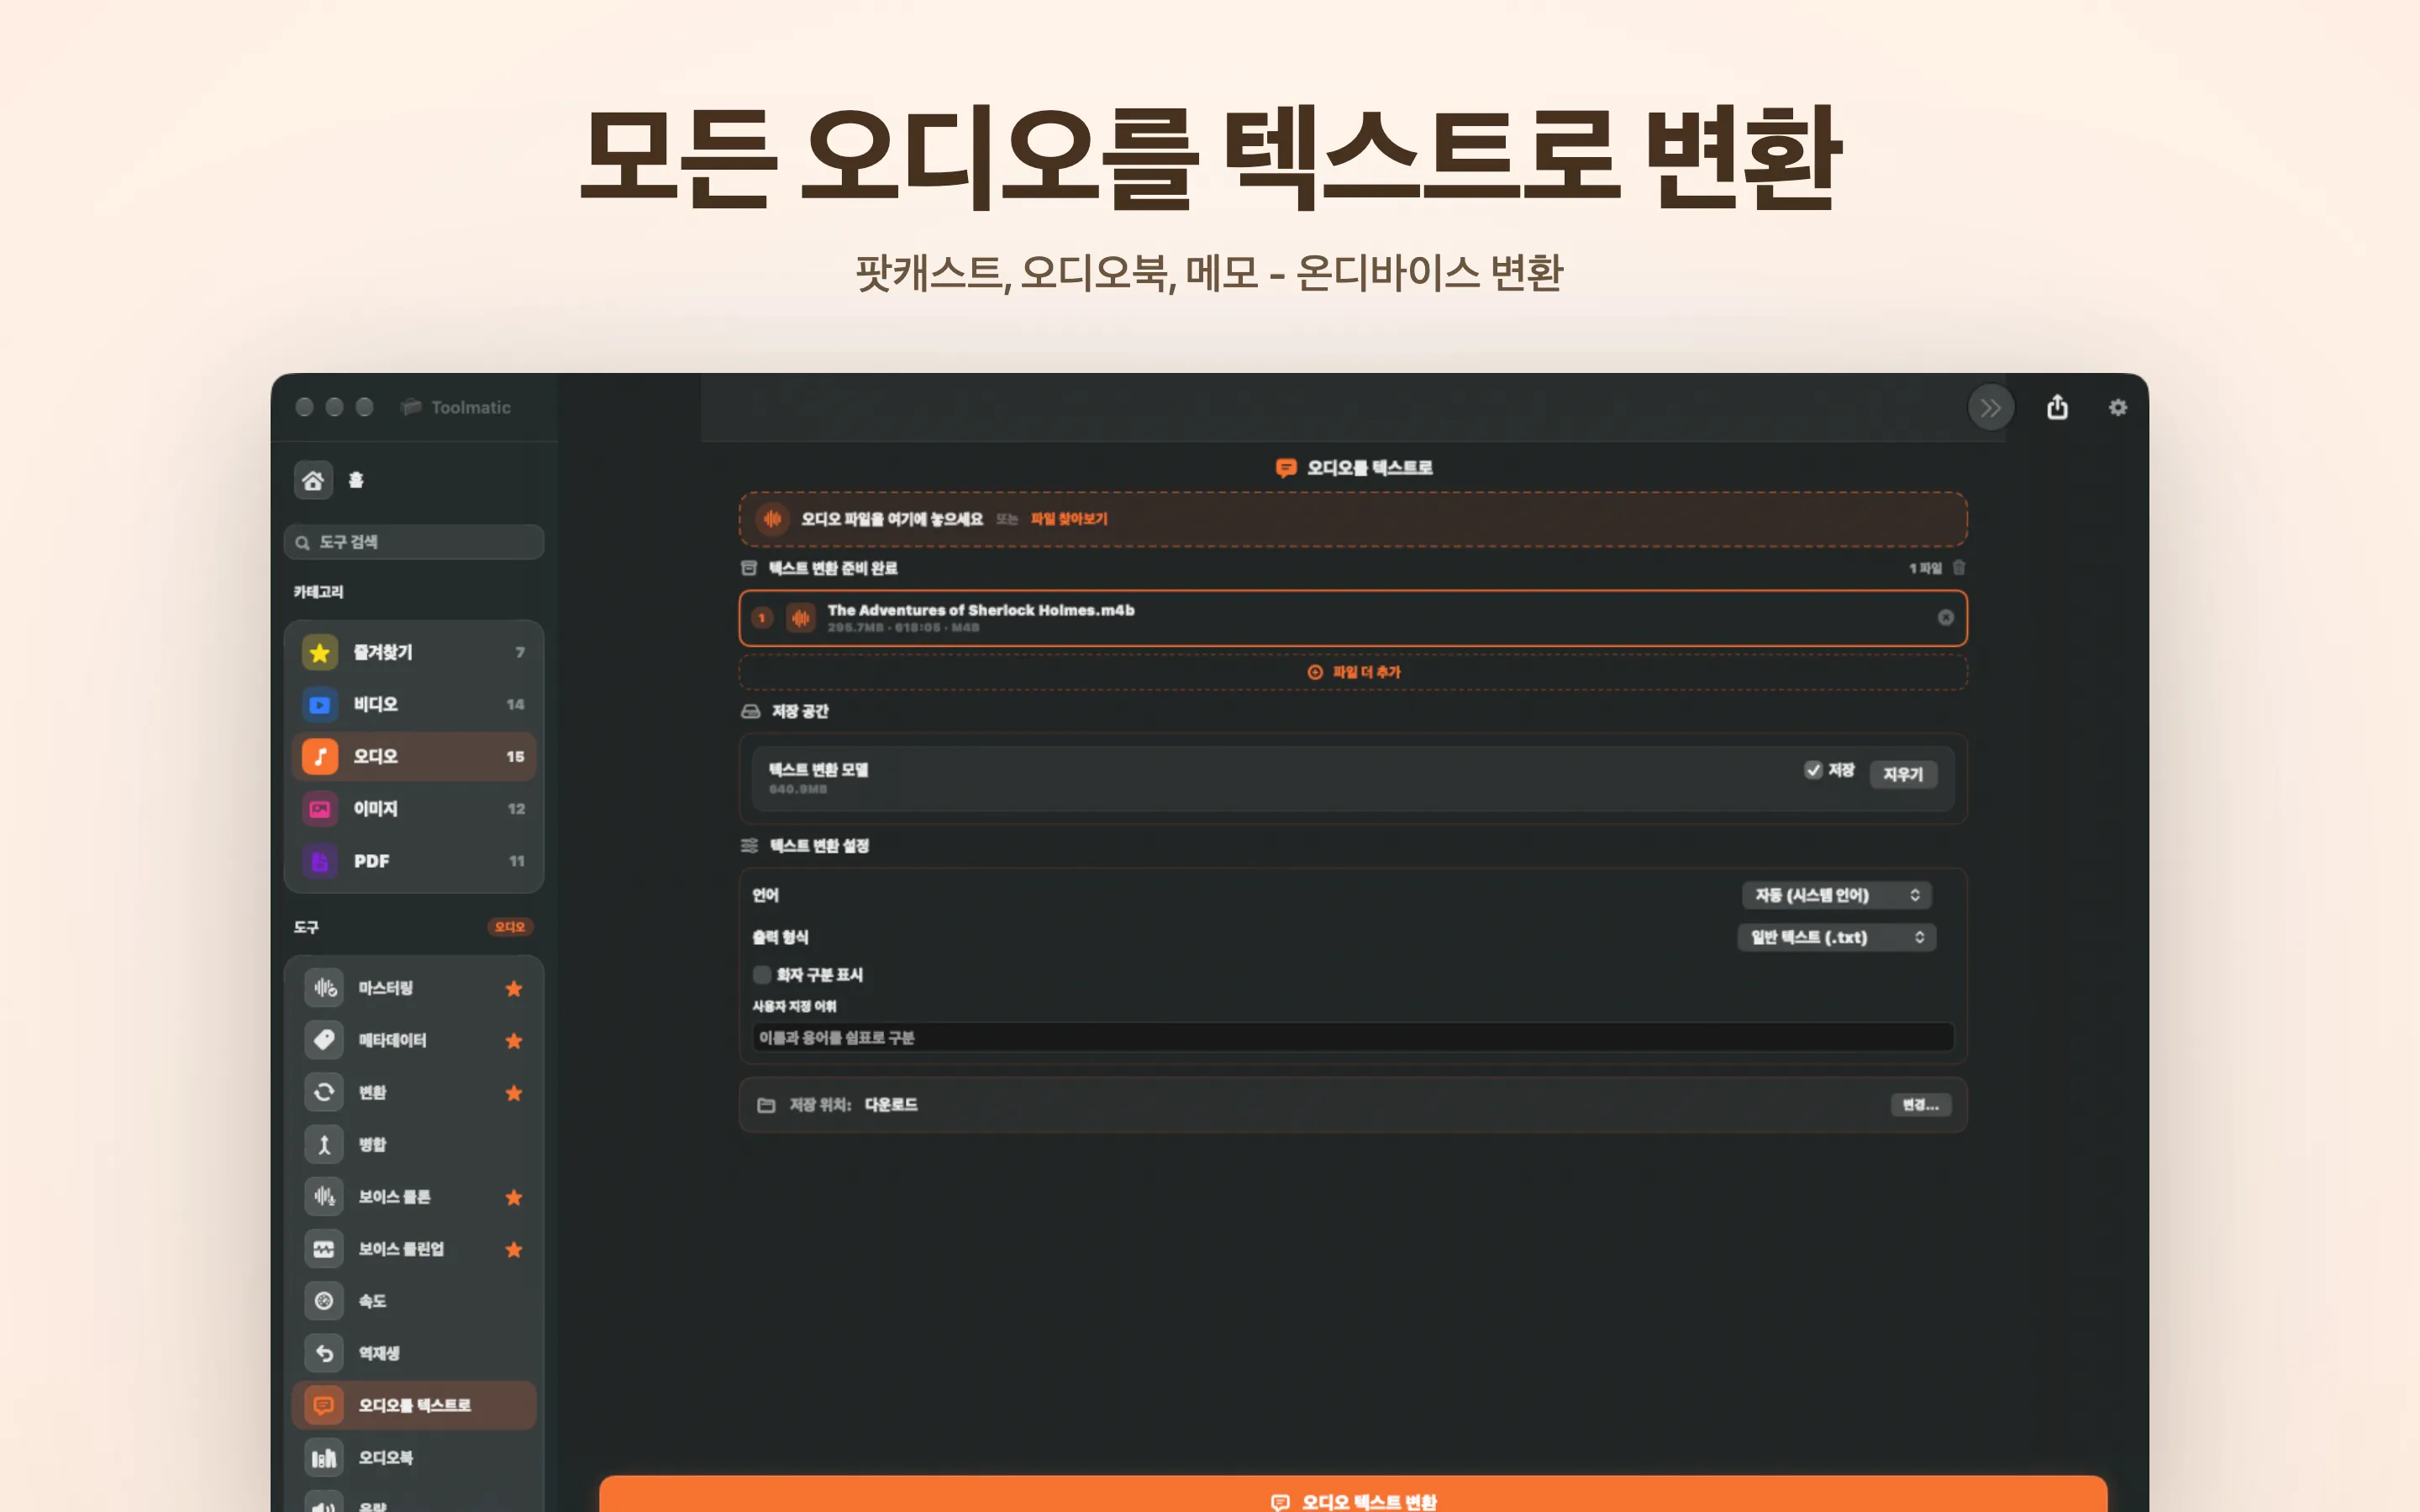This screenshot has width=2420, height=1512.
Task: Toggle favorite star for 변환
Action: pos(514,1092)
